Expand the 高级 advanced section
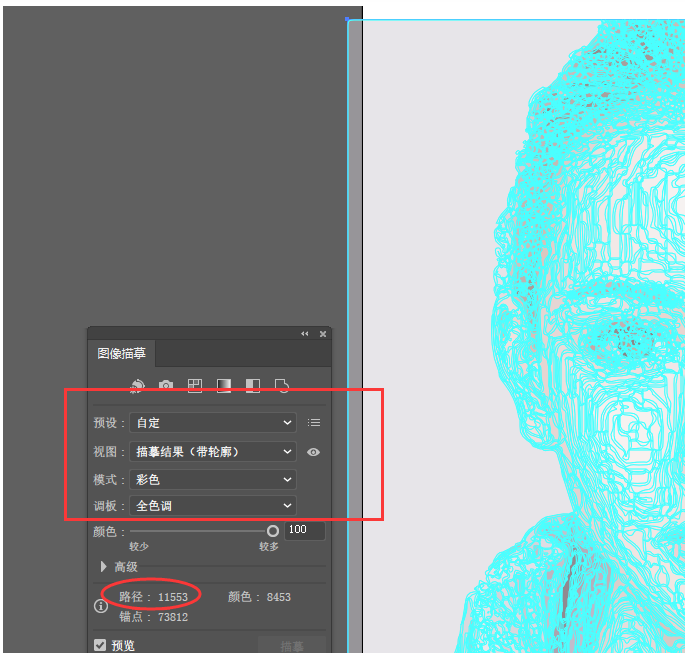The height and width of the screenshot is (655, 685). pos(104,566)
